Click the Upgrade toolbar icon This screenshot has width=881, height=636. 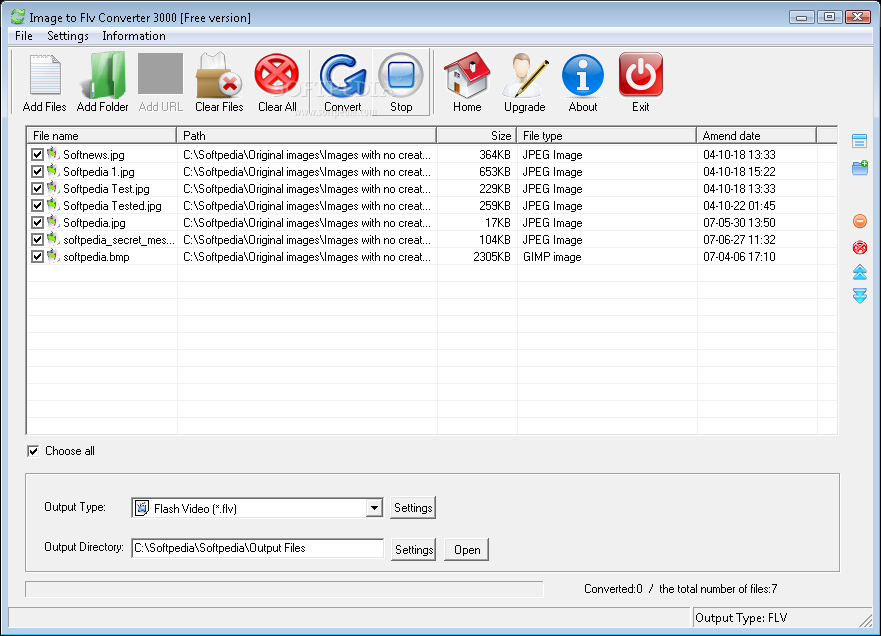(x=525, y=75)
